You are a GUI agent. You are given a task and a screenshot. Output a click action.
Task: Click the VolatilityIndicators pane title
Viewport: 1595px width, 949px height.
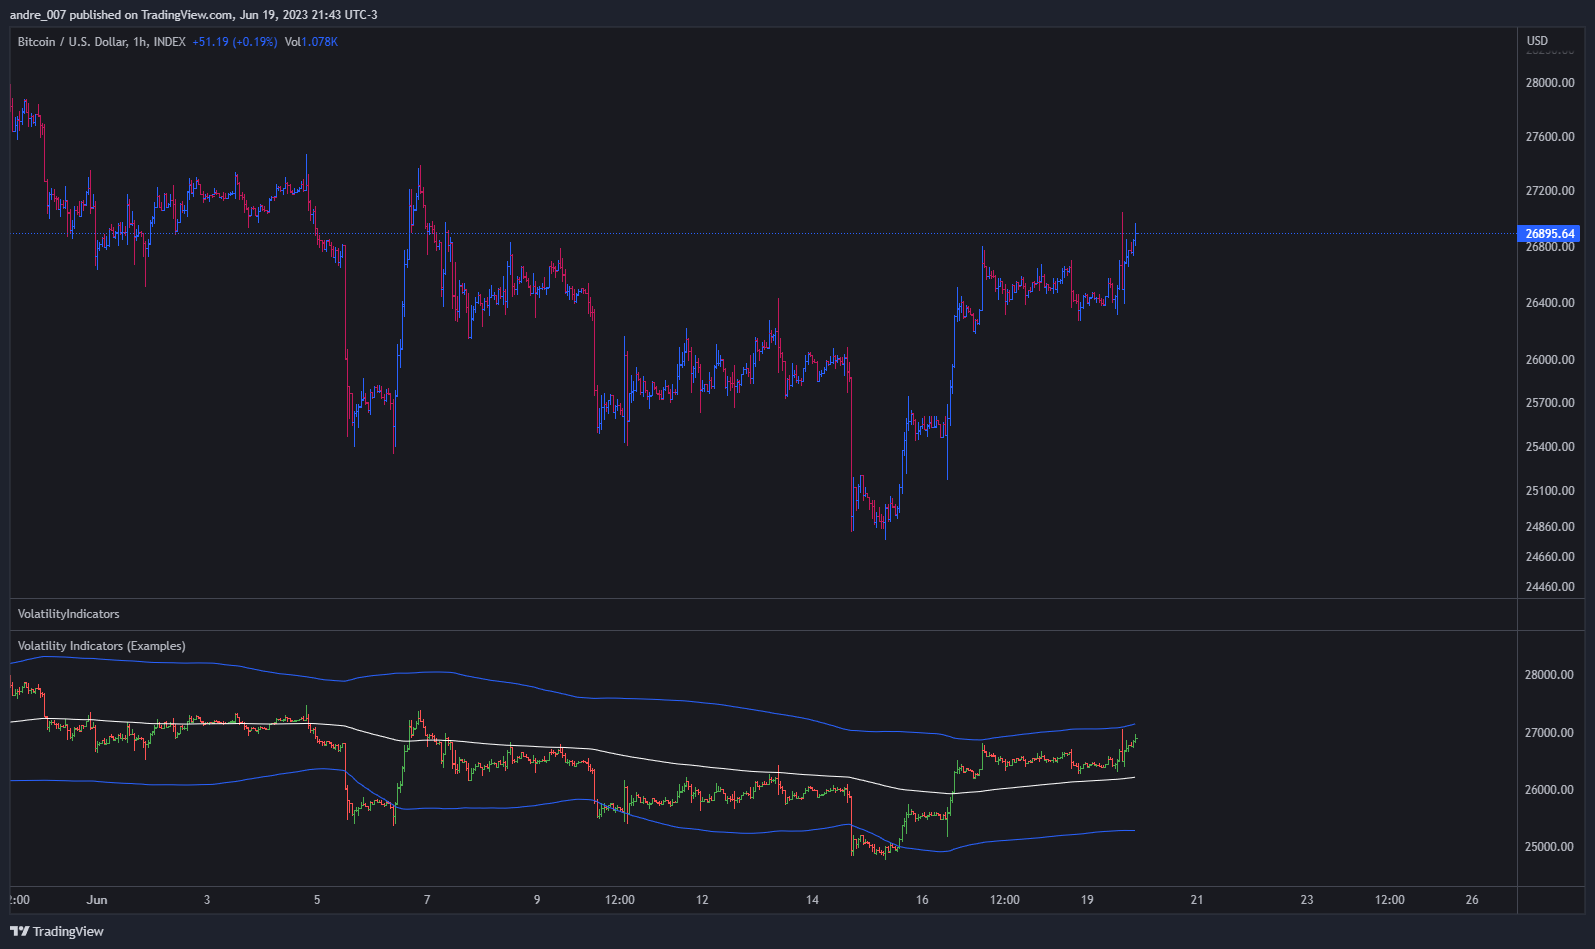(69, 614)
